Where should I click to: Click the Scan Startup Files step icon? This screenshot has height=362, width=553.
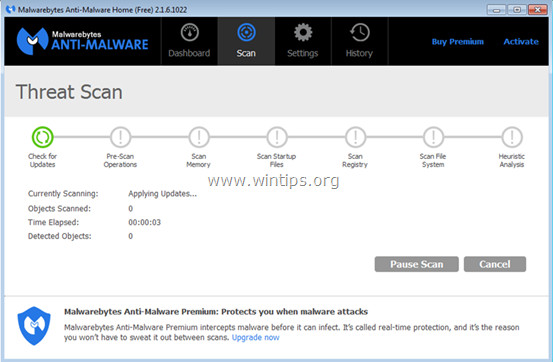(x=277, y=137)
